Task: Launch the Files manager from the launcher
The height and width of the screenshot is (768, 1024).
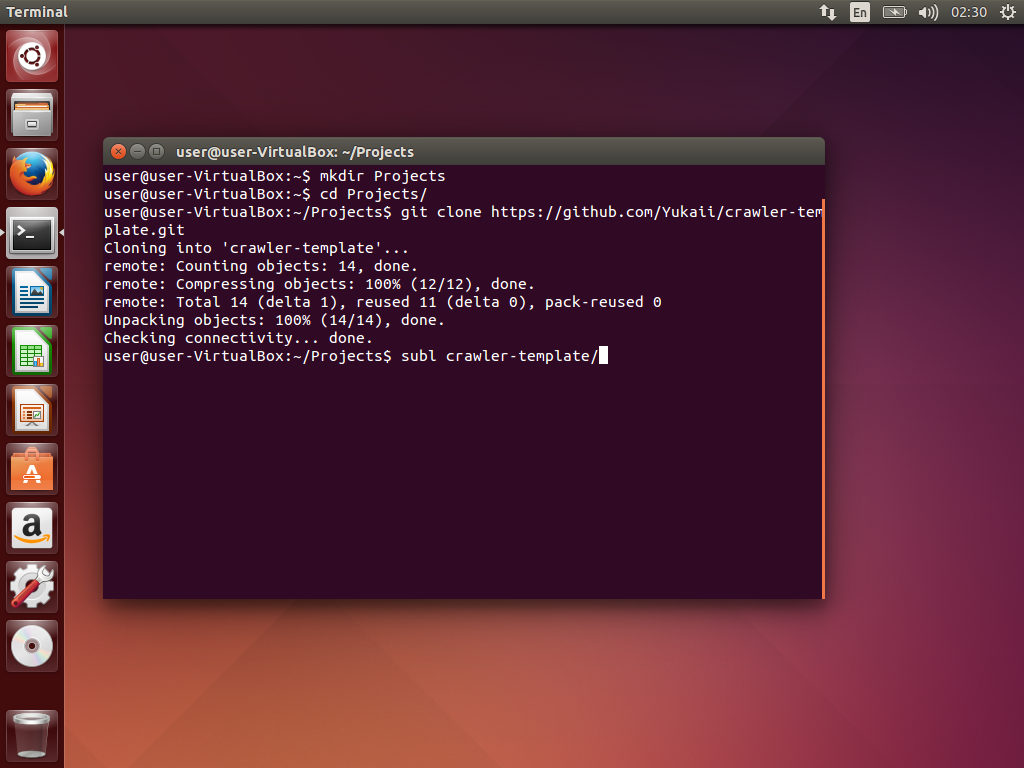Action: (x=32, y=115)
